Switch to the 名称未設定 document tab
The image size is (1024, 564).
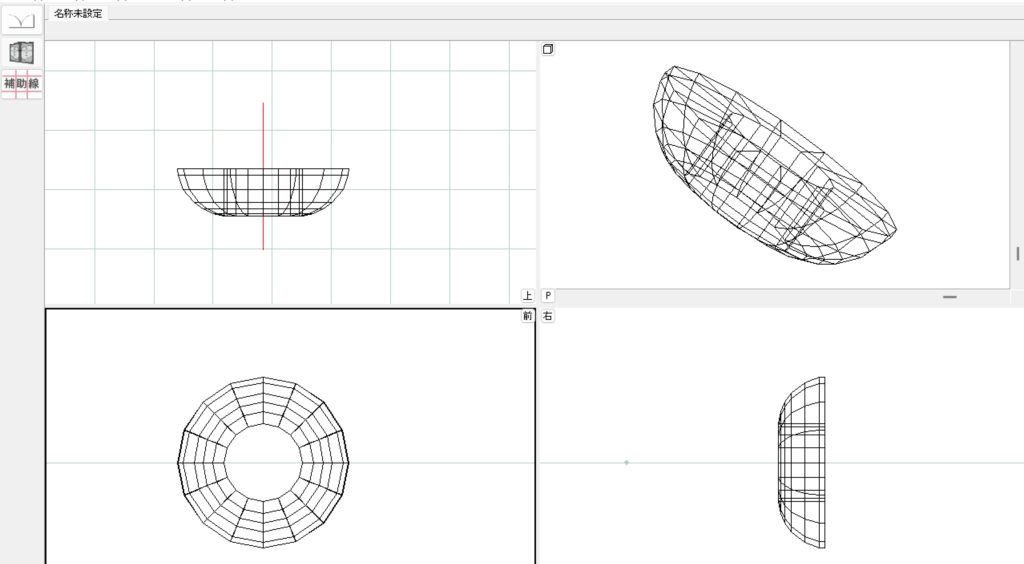point(78,13)
